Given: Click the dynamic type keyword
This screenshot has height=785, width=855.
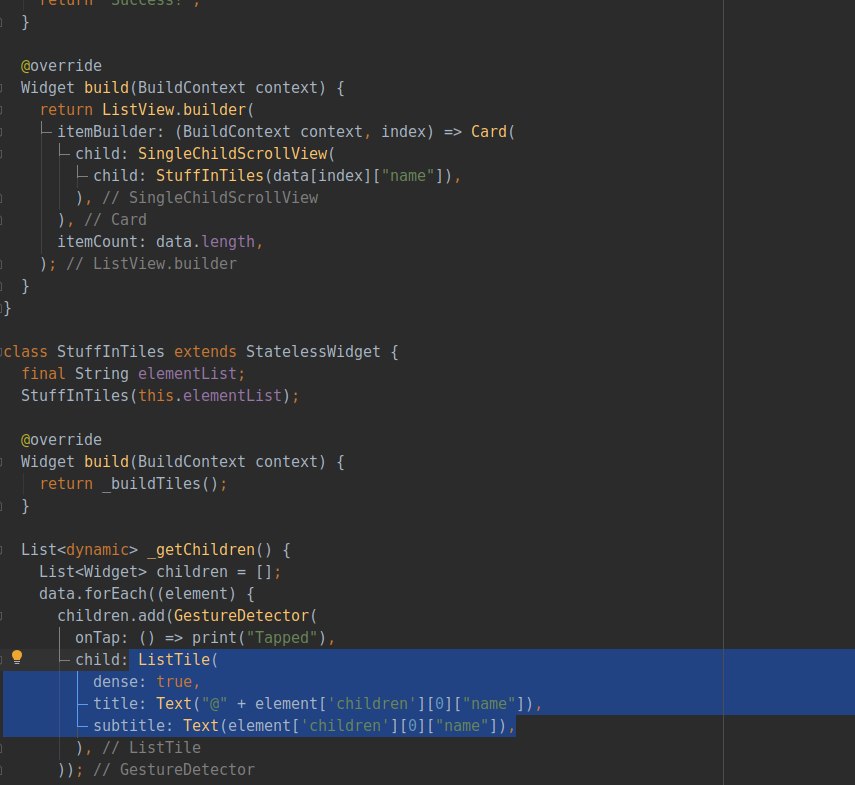Looking at the screenshot, I should (x=97, y=550).
